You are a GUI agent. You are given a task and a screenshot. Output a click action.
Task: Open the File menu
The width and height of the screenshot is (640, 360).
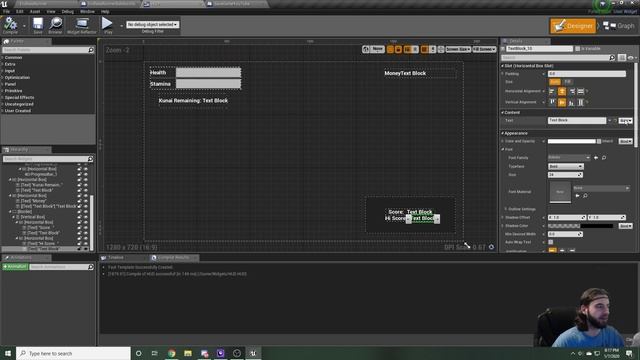[x=7, y=11]
